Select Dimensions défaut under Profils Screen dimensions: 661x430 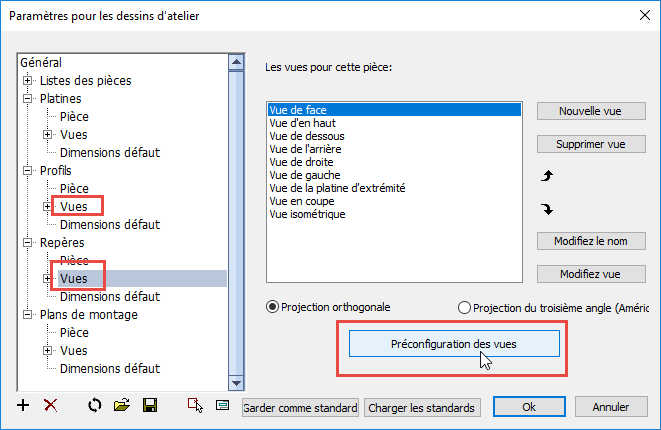tap(110, 225)
